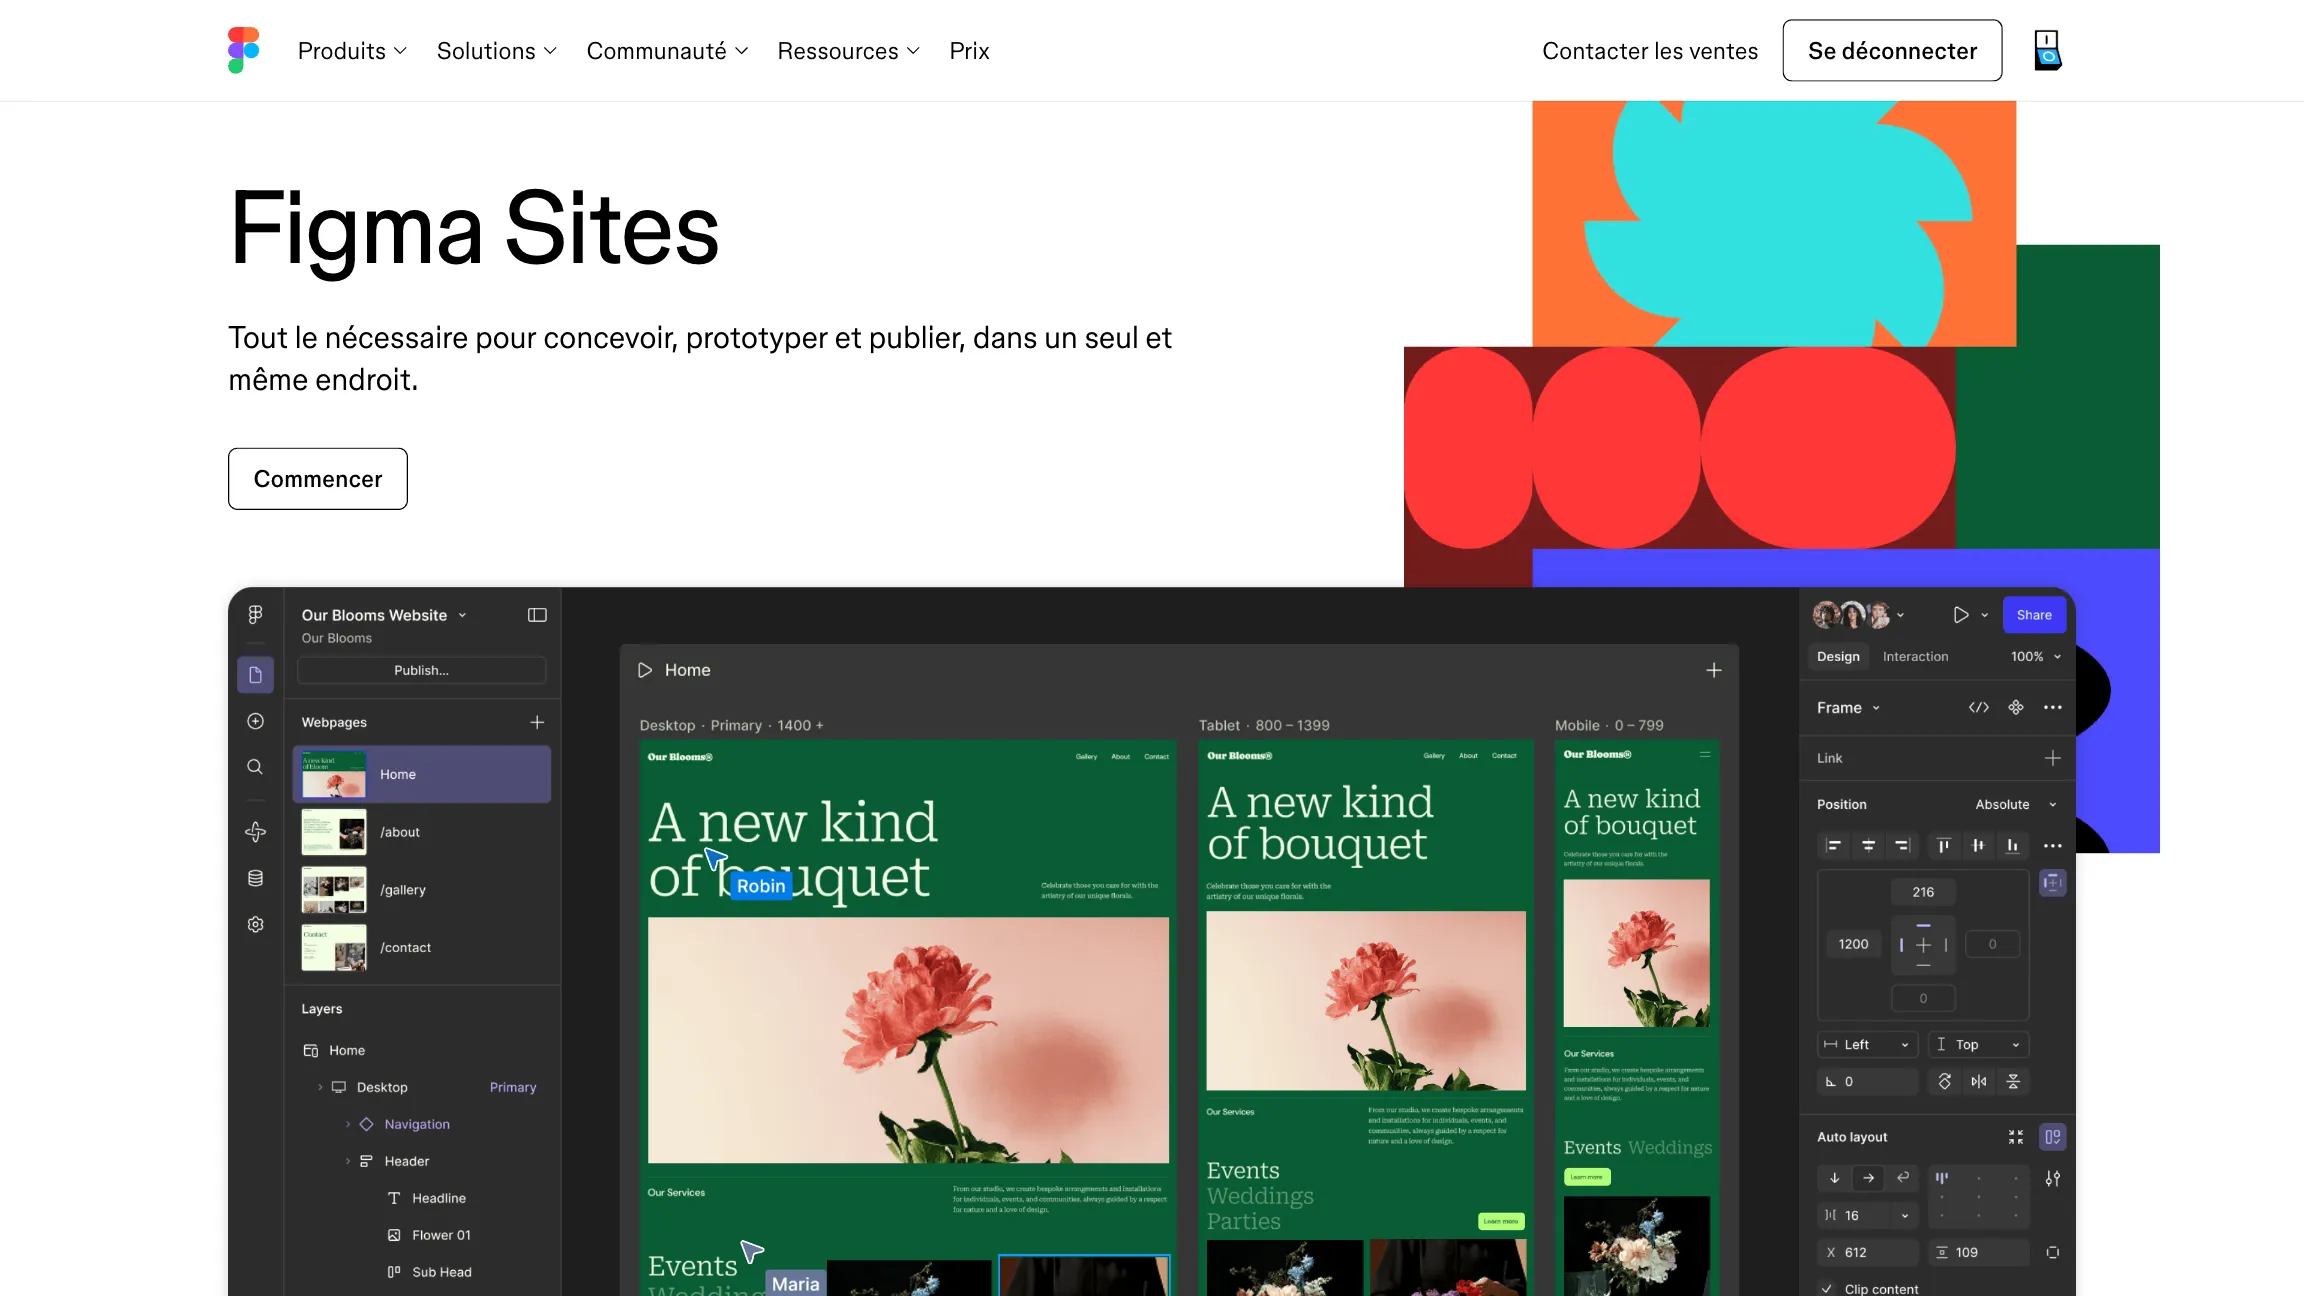
Task: Open the /about webpage
Action: coord(421,832)
